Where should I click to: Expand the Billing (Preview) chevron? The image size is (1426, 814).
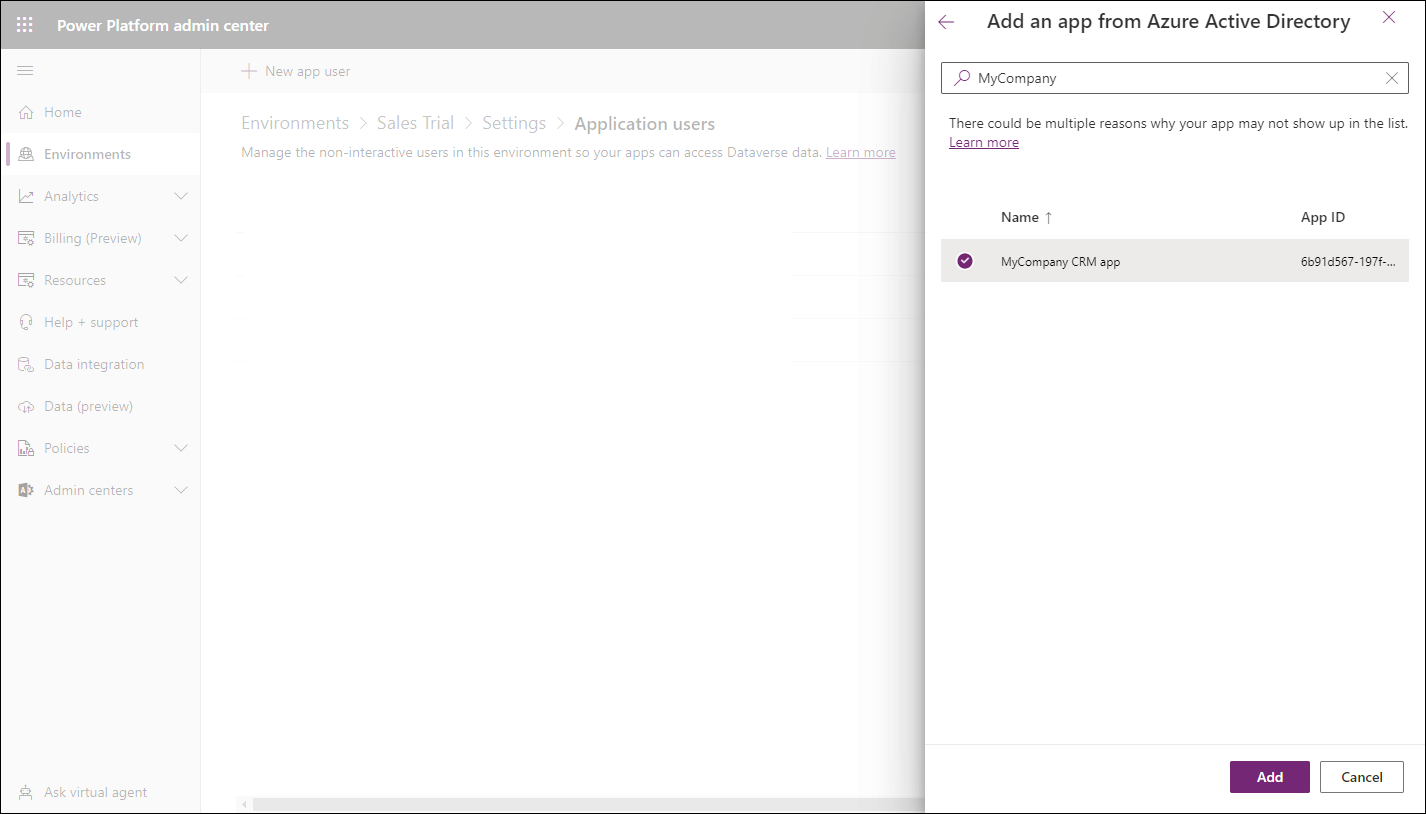(x=181, y=238)
